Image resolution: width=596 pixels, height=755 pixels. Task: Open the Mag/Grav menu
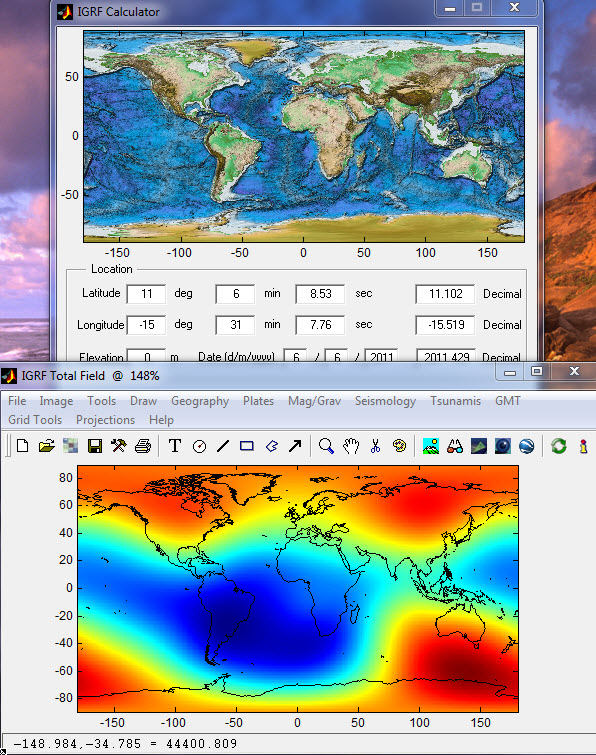pyautogui.click(x=314, y=401)
